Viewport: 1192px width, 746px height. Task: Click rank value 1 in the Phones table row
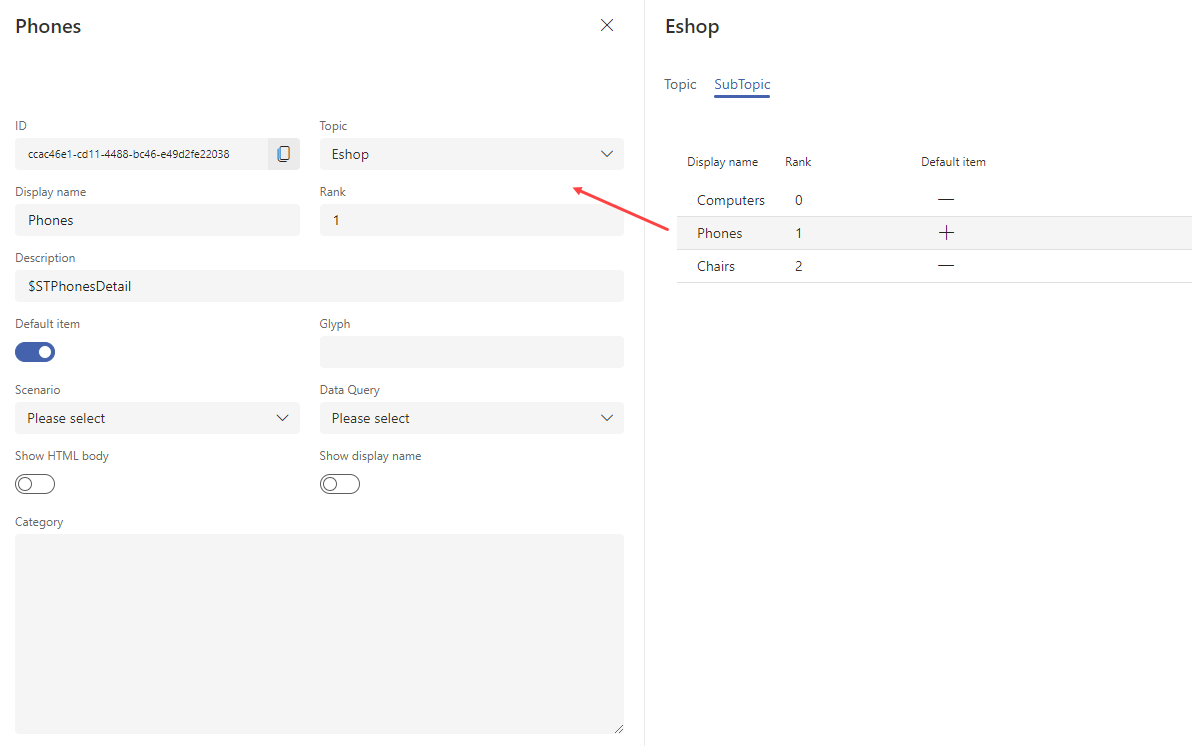click(798, 233)
